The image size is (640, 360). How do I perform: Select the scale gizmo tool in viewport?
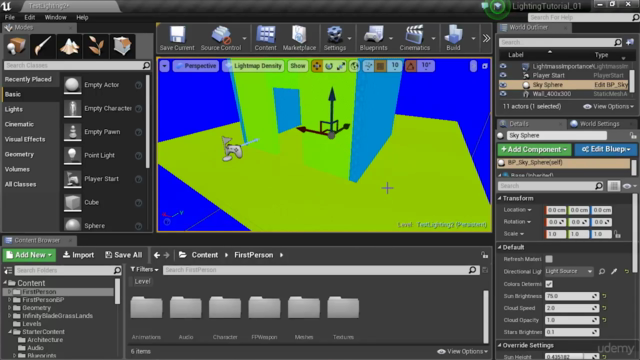[341, 66]
